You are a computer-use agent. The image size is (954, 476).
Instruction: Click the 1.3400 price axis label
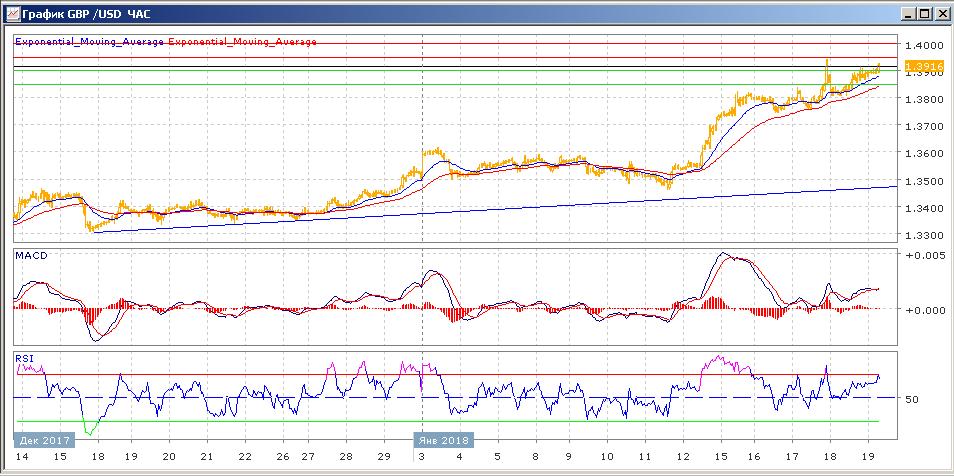tap(924, 208)
